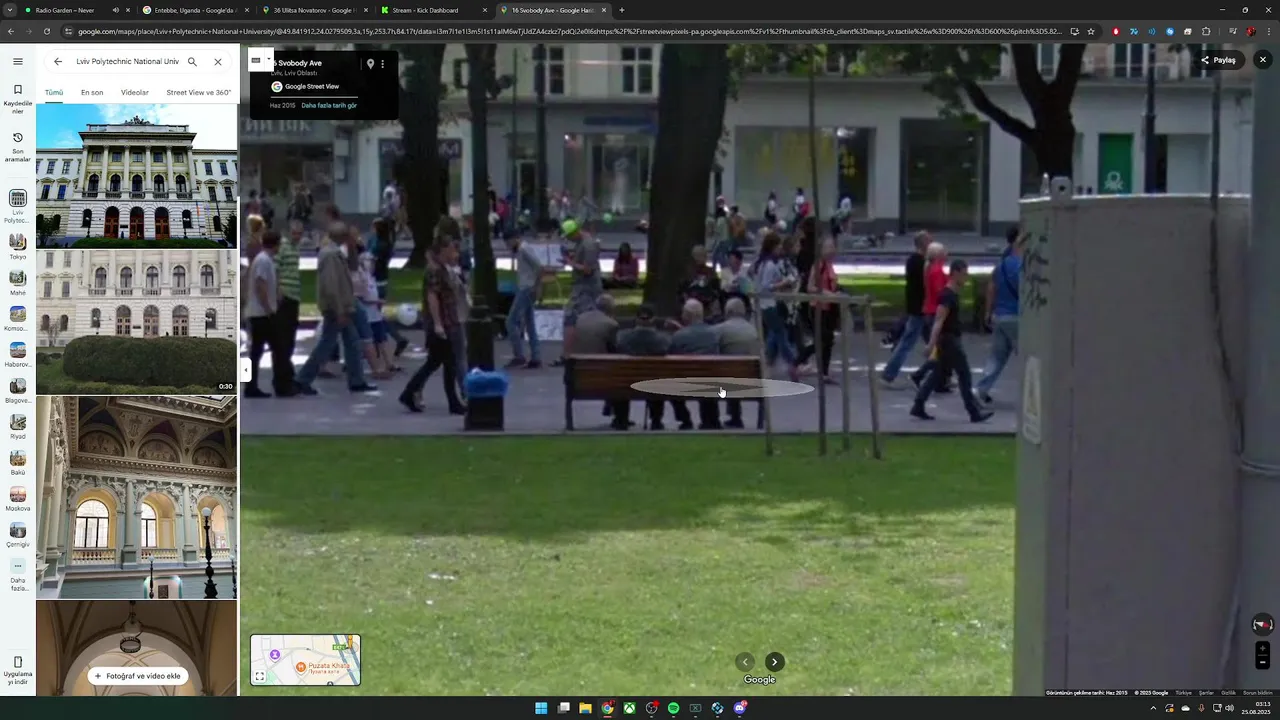Open Çernigiv recent place in sidebar
The width and height of the screenshot is (1280, 720).
click(17, 535)
